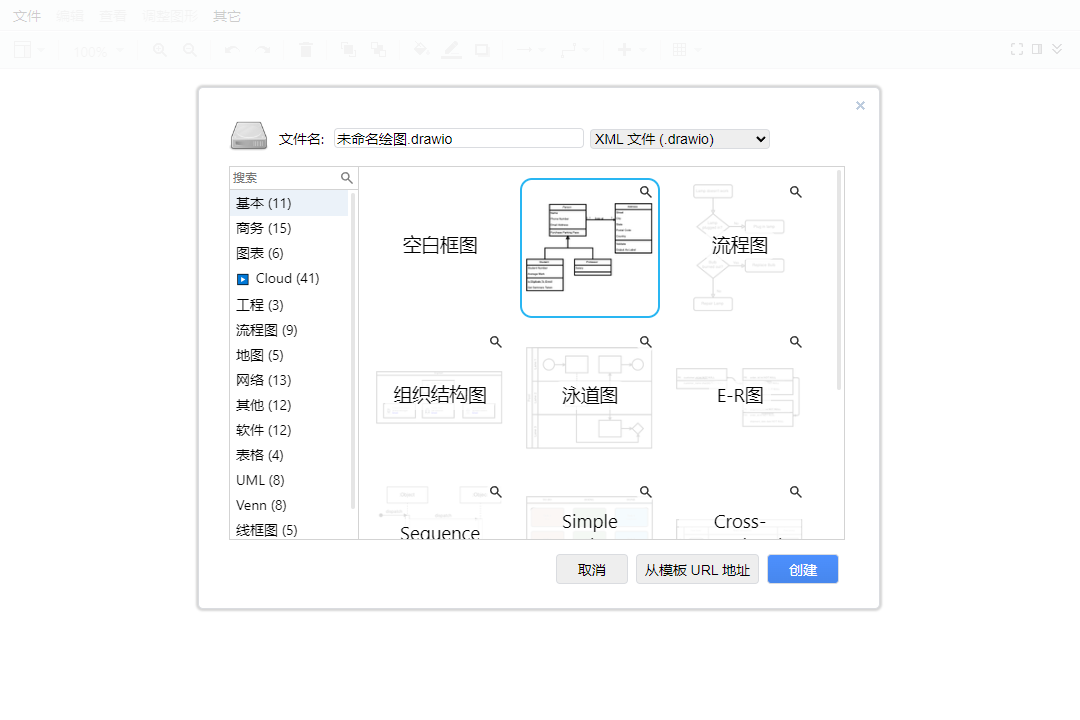
Task: Click the template grid vertical scrollbar
Action: click(838, 280)
